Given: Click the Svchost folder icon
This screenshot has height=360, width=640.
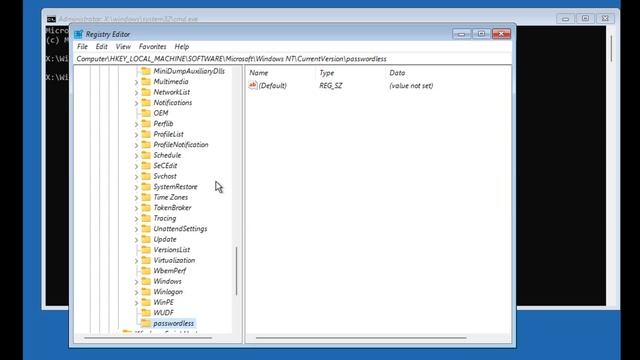Looking at the screenshot, I should click(x=146, y=176).
